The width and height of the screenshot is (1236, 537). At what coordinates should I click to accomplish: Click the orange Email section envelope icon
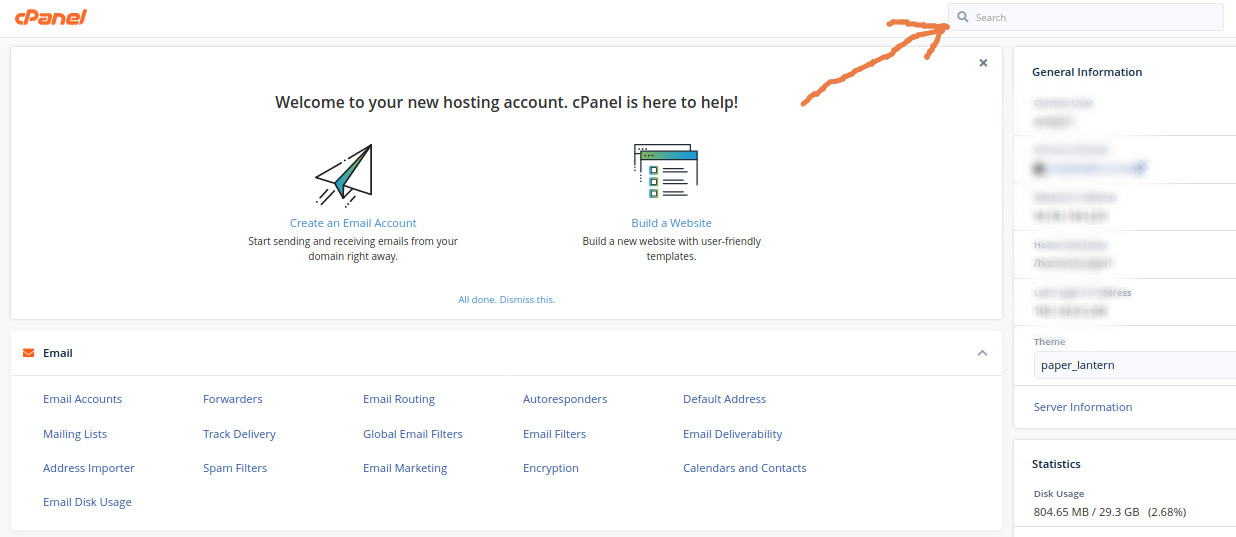point(28,353)
